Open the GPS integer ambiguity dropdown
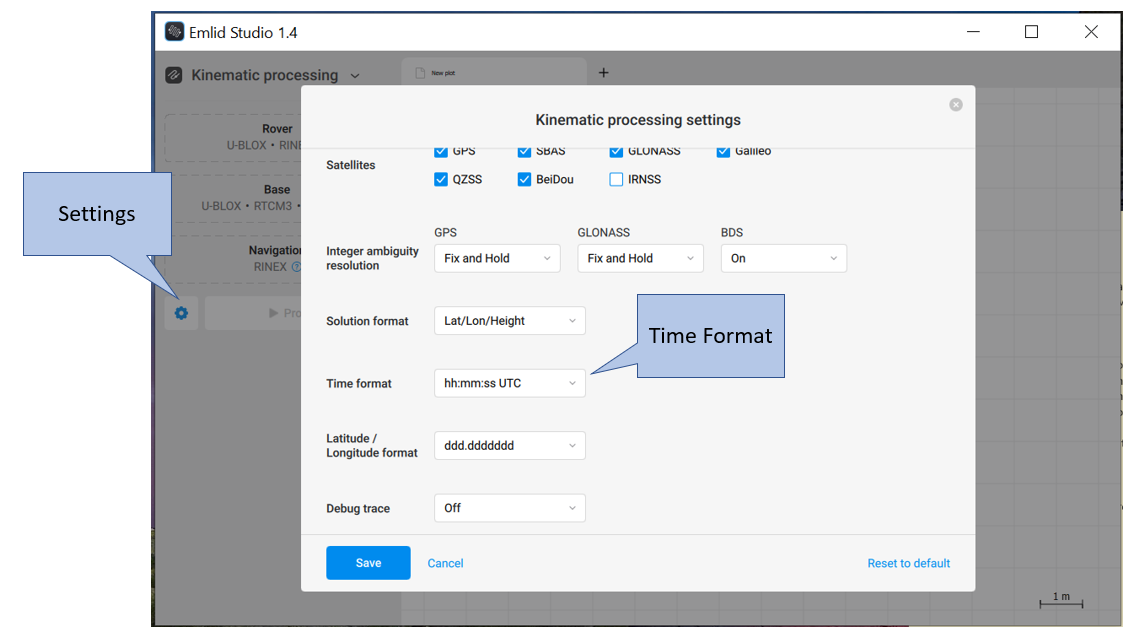Viewport: 1134px width, 636px height. [497, 258]
